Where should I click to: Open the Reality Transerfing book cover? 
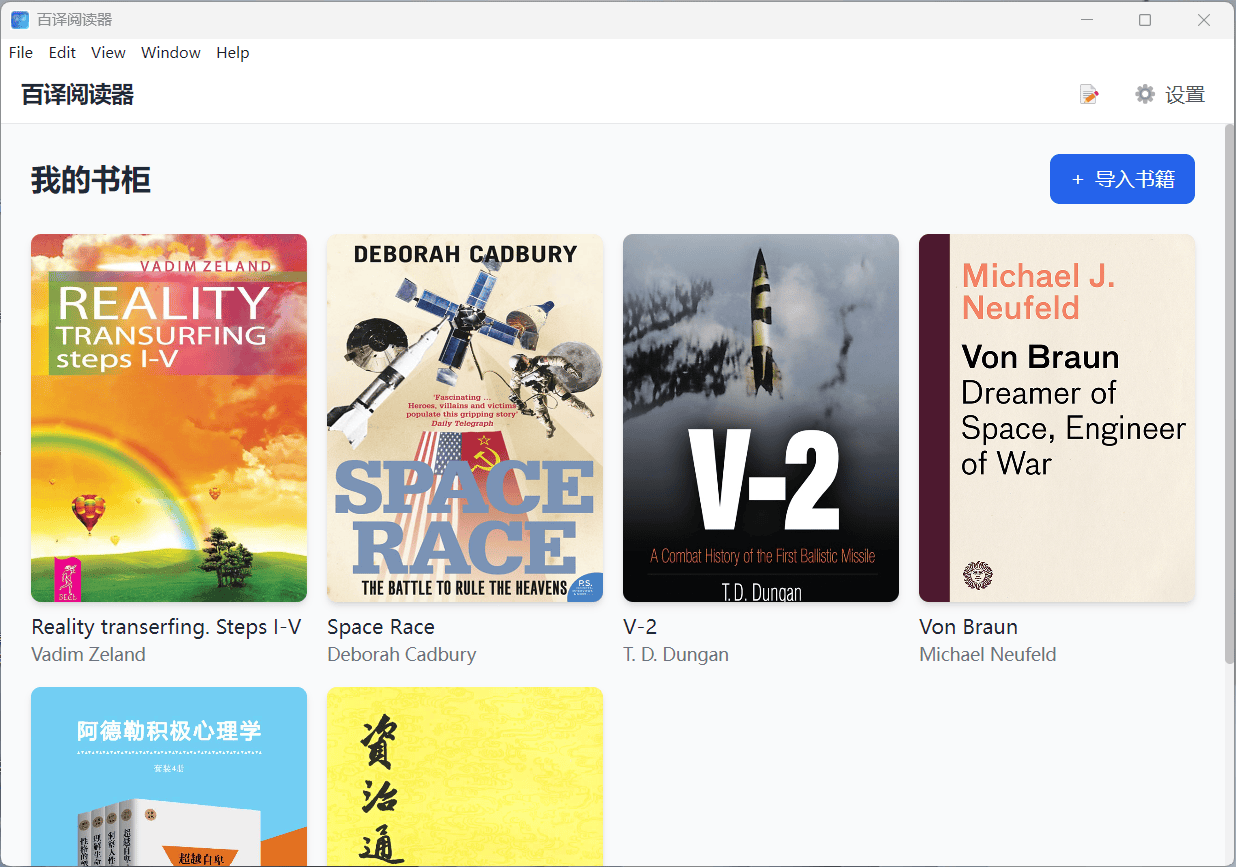tap(168, 417)
